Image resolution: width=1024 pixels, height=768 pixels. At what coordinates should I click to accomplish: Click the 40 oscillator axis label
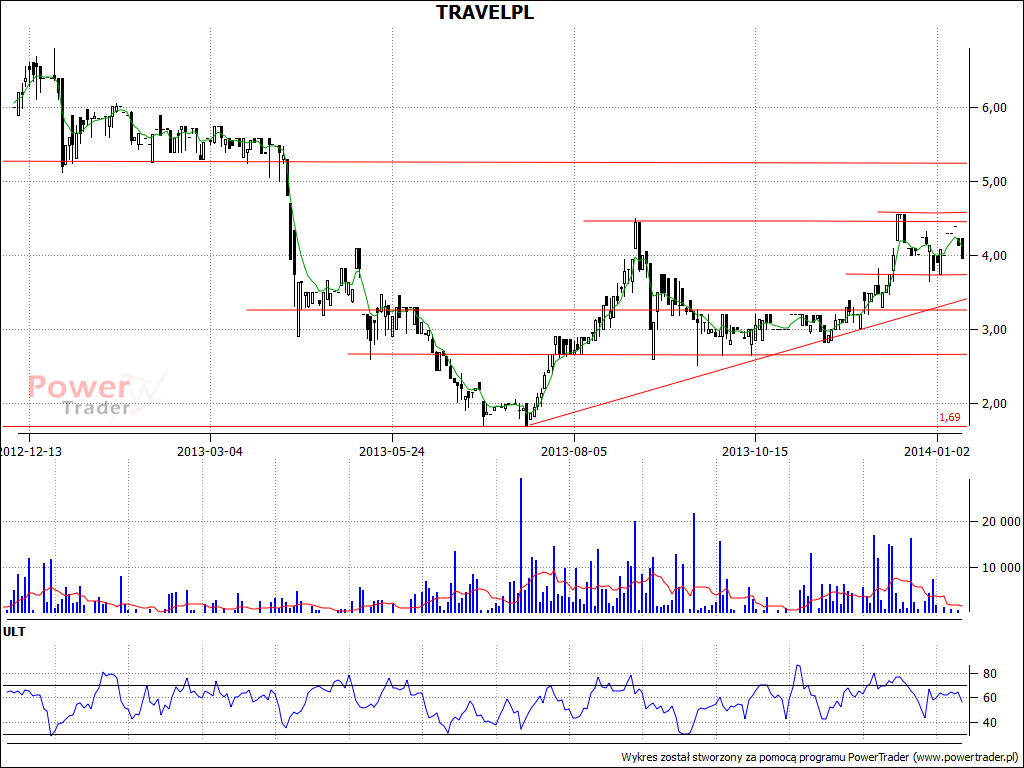[x=989, y=723]
